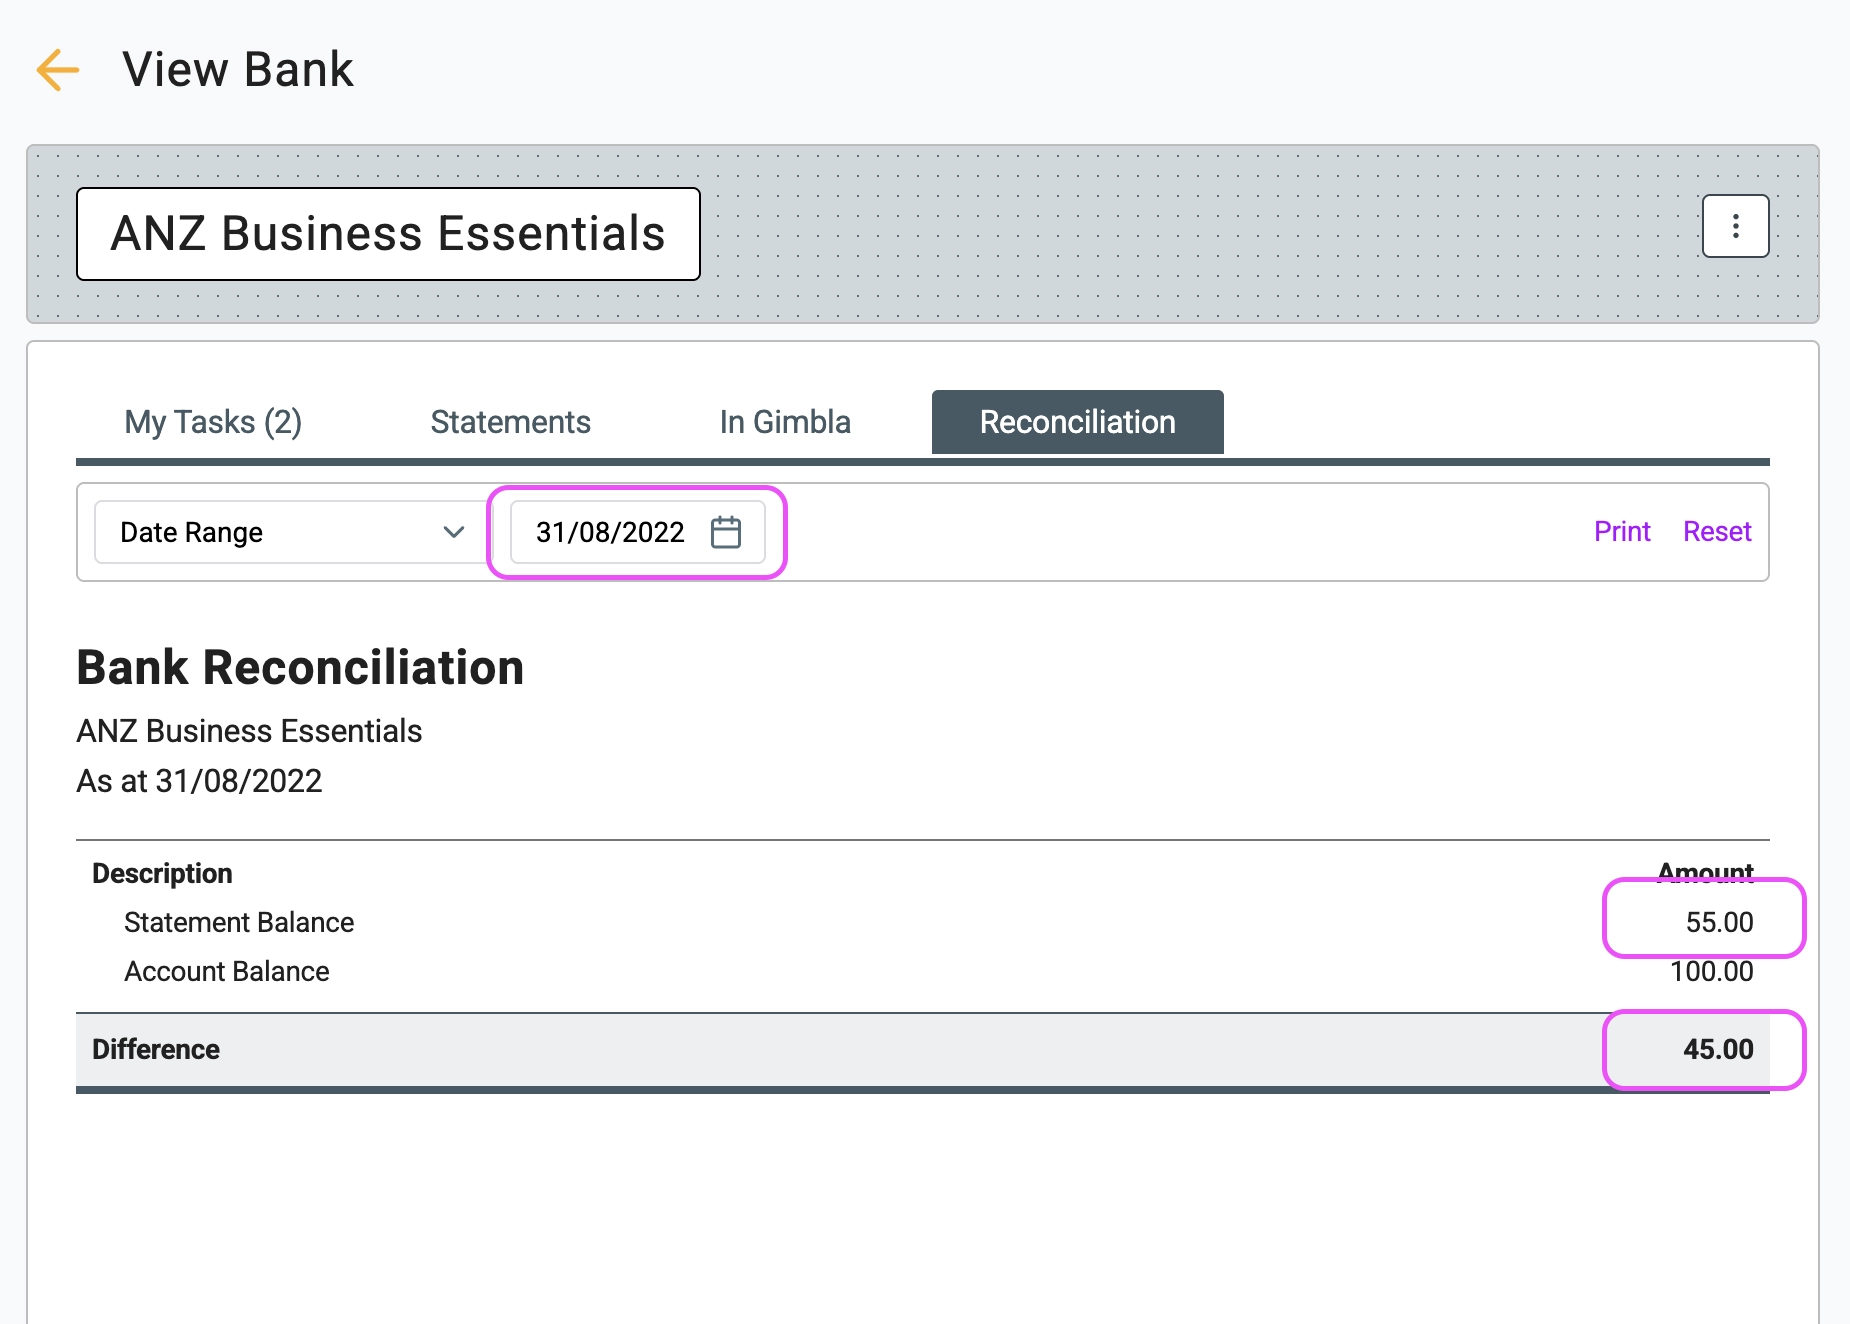
Task: Click the Bank Reconciliation heading
Action: [x=300, y=667]
